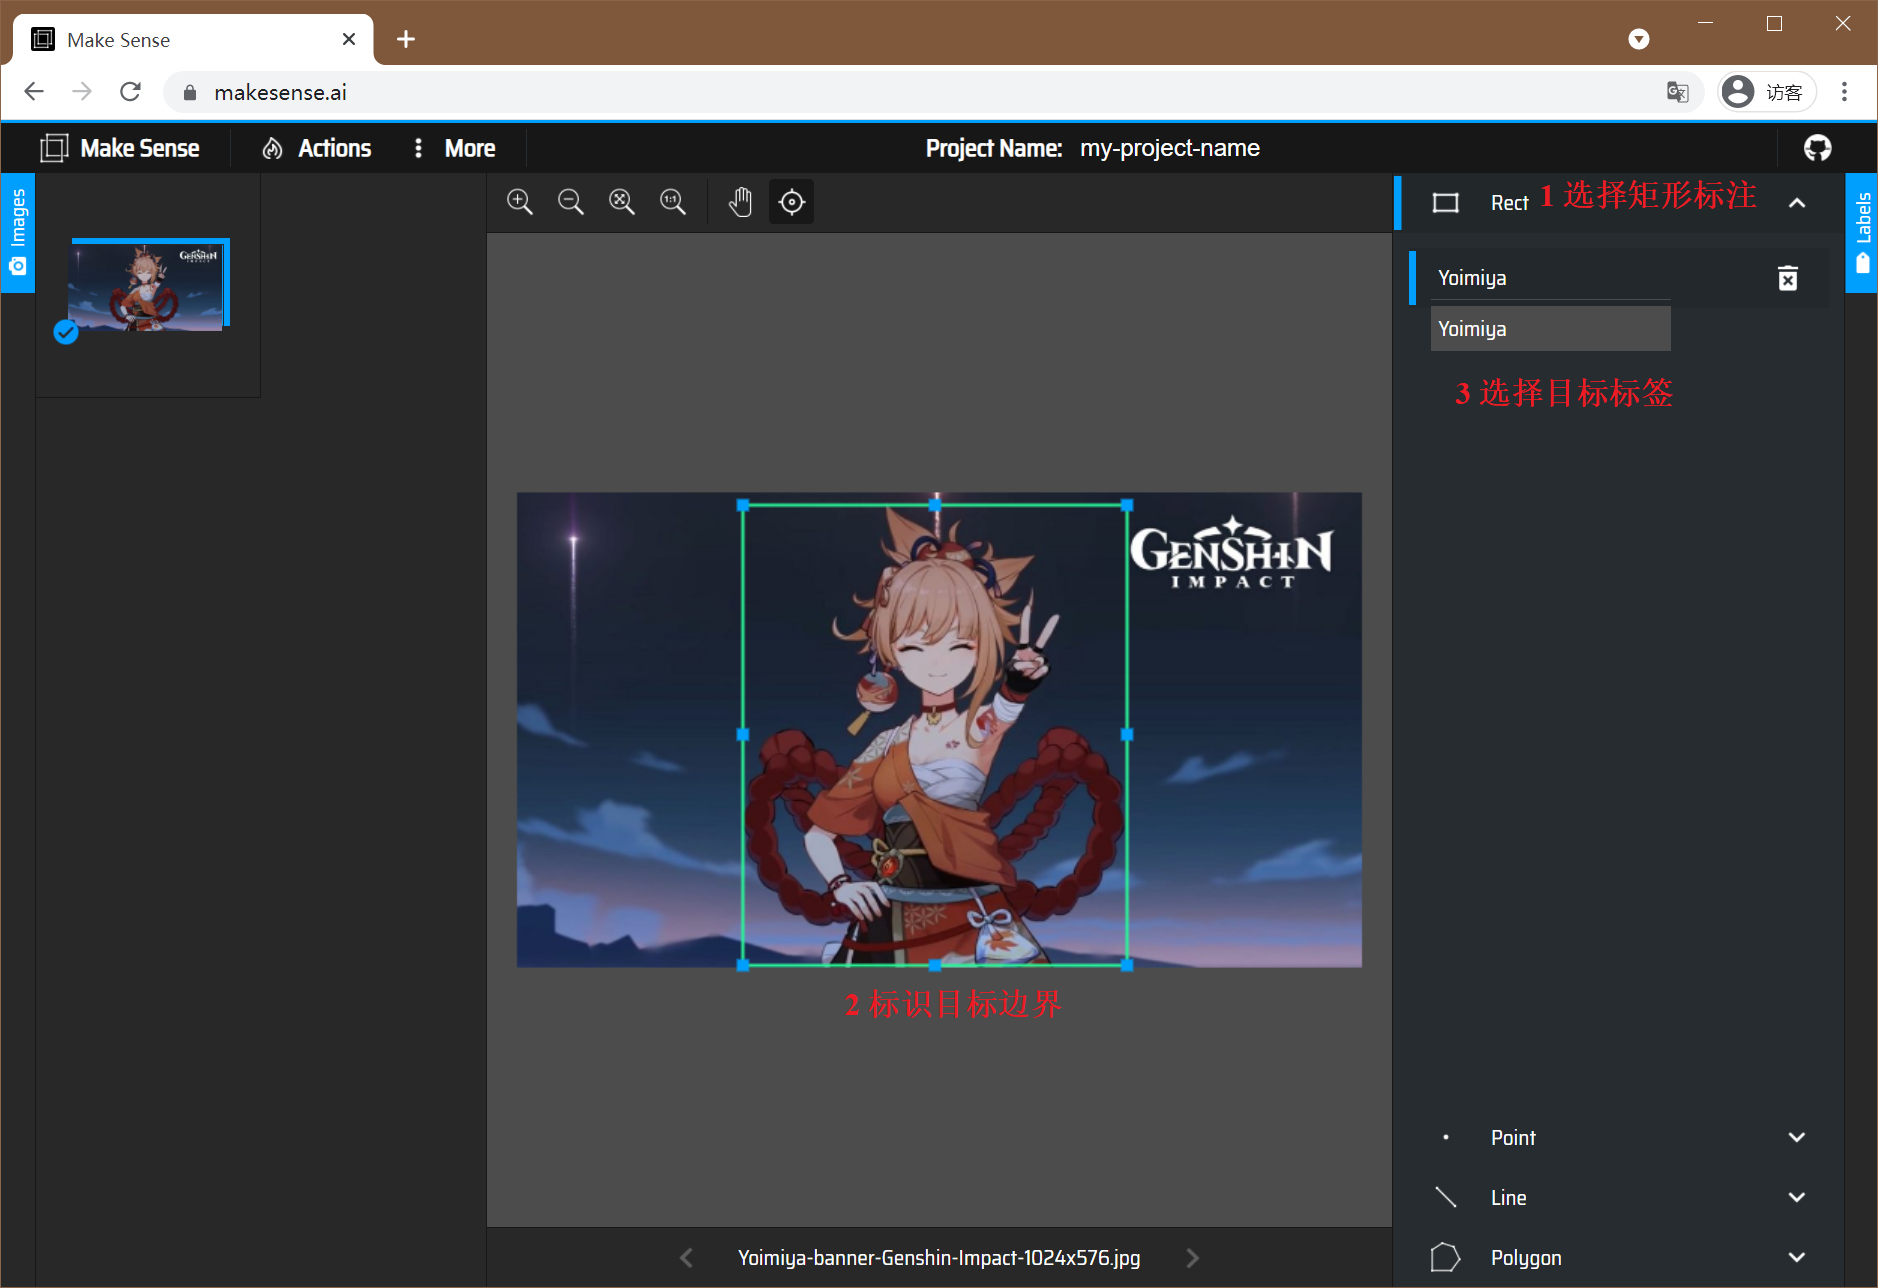Open the GitHub repository icon
The height and width of the screenshot is (1288, 1878).
pyautogui.click(x=1817, y=148)
